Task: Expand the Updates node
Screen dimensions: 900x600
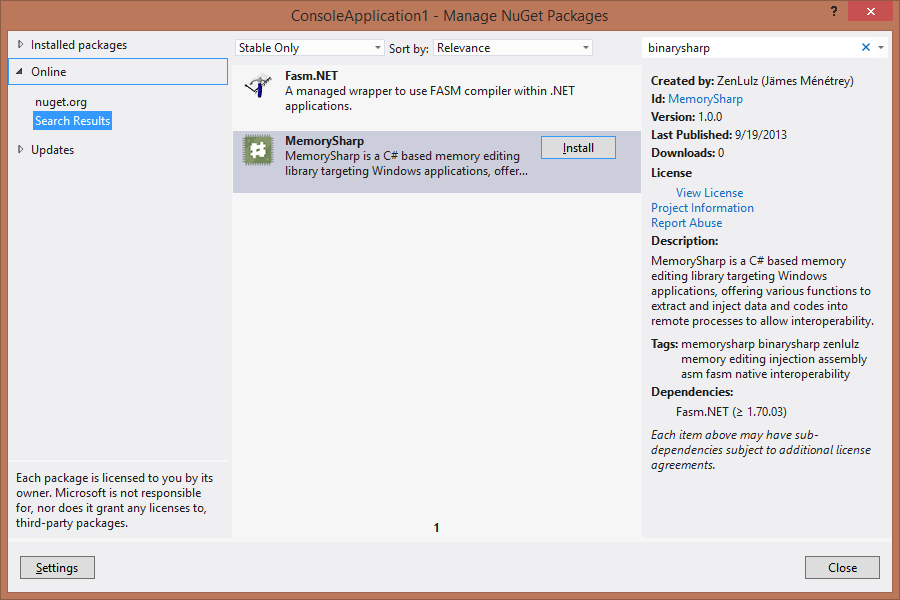Action: coord(21,149)
